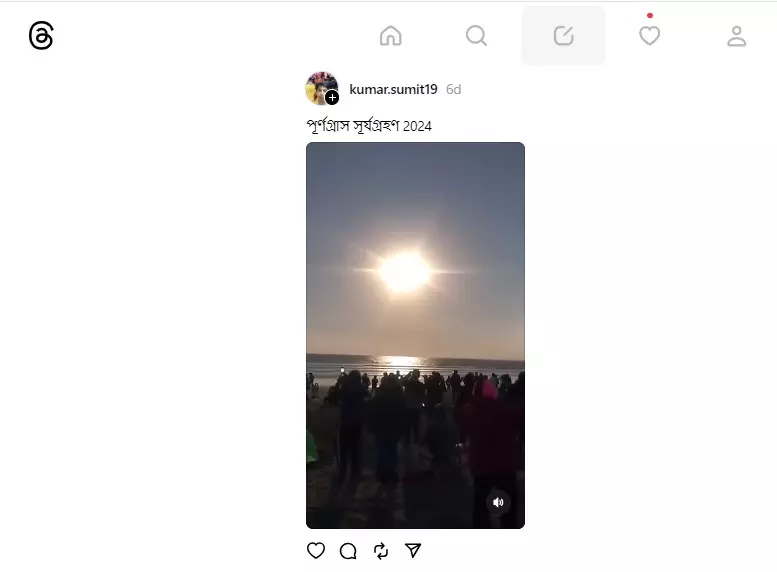The width and height of the screenshot is (777, 572).
Task: Open Activity notifications heart
Action: [x=649, y=36]
